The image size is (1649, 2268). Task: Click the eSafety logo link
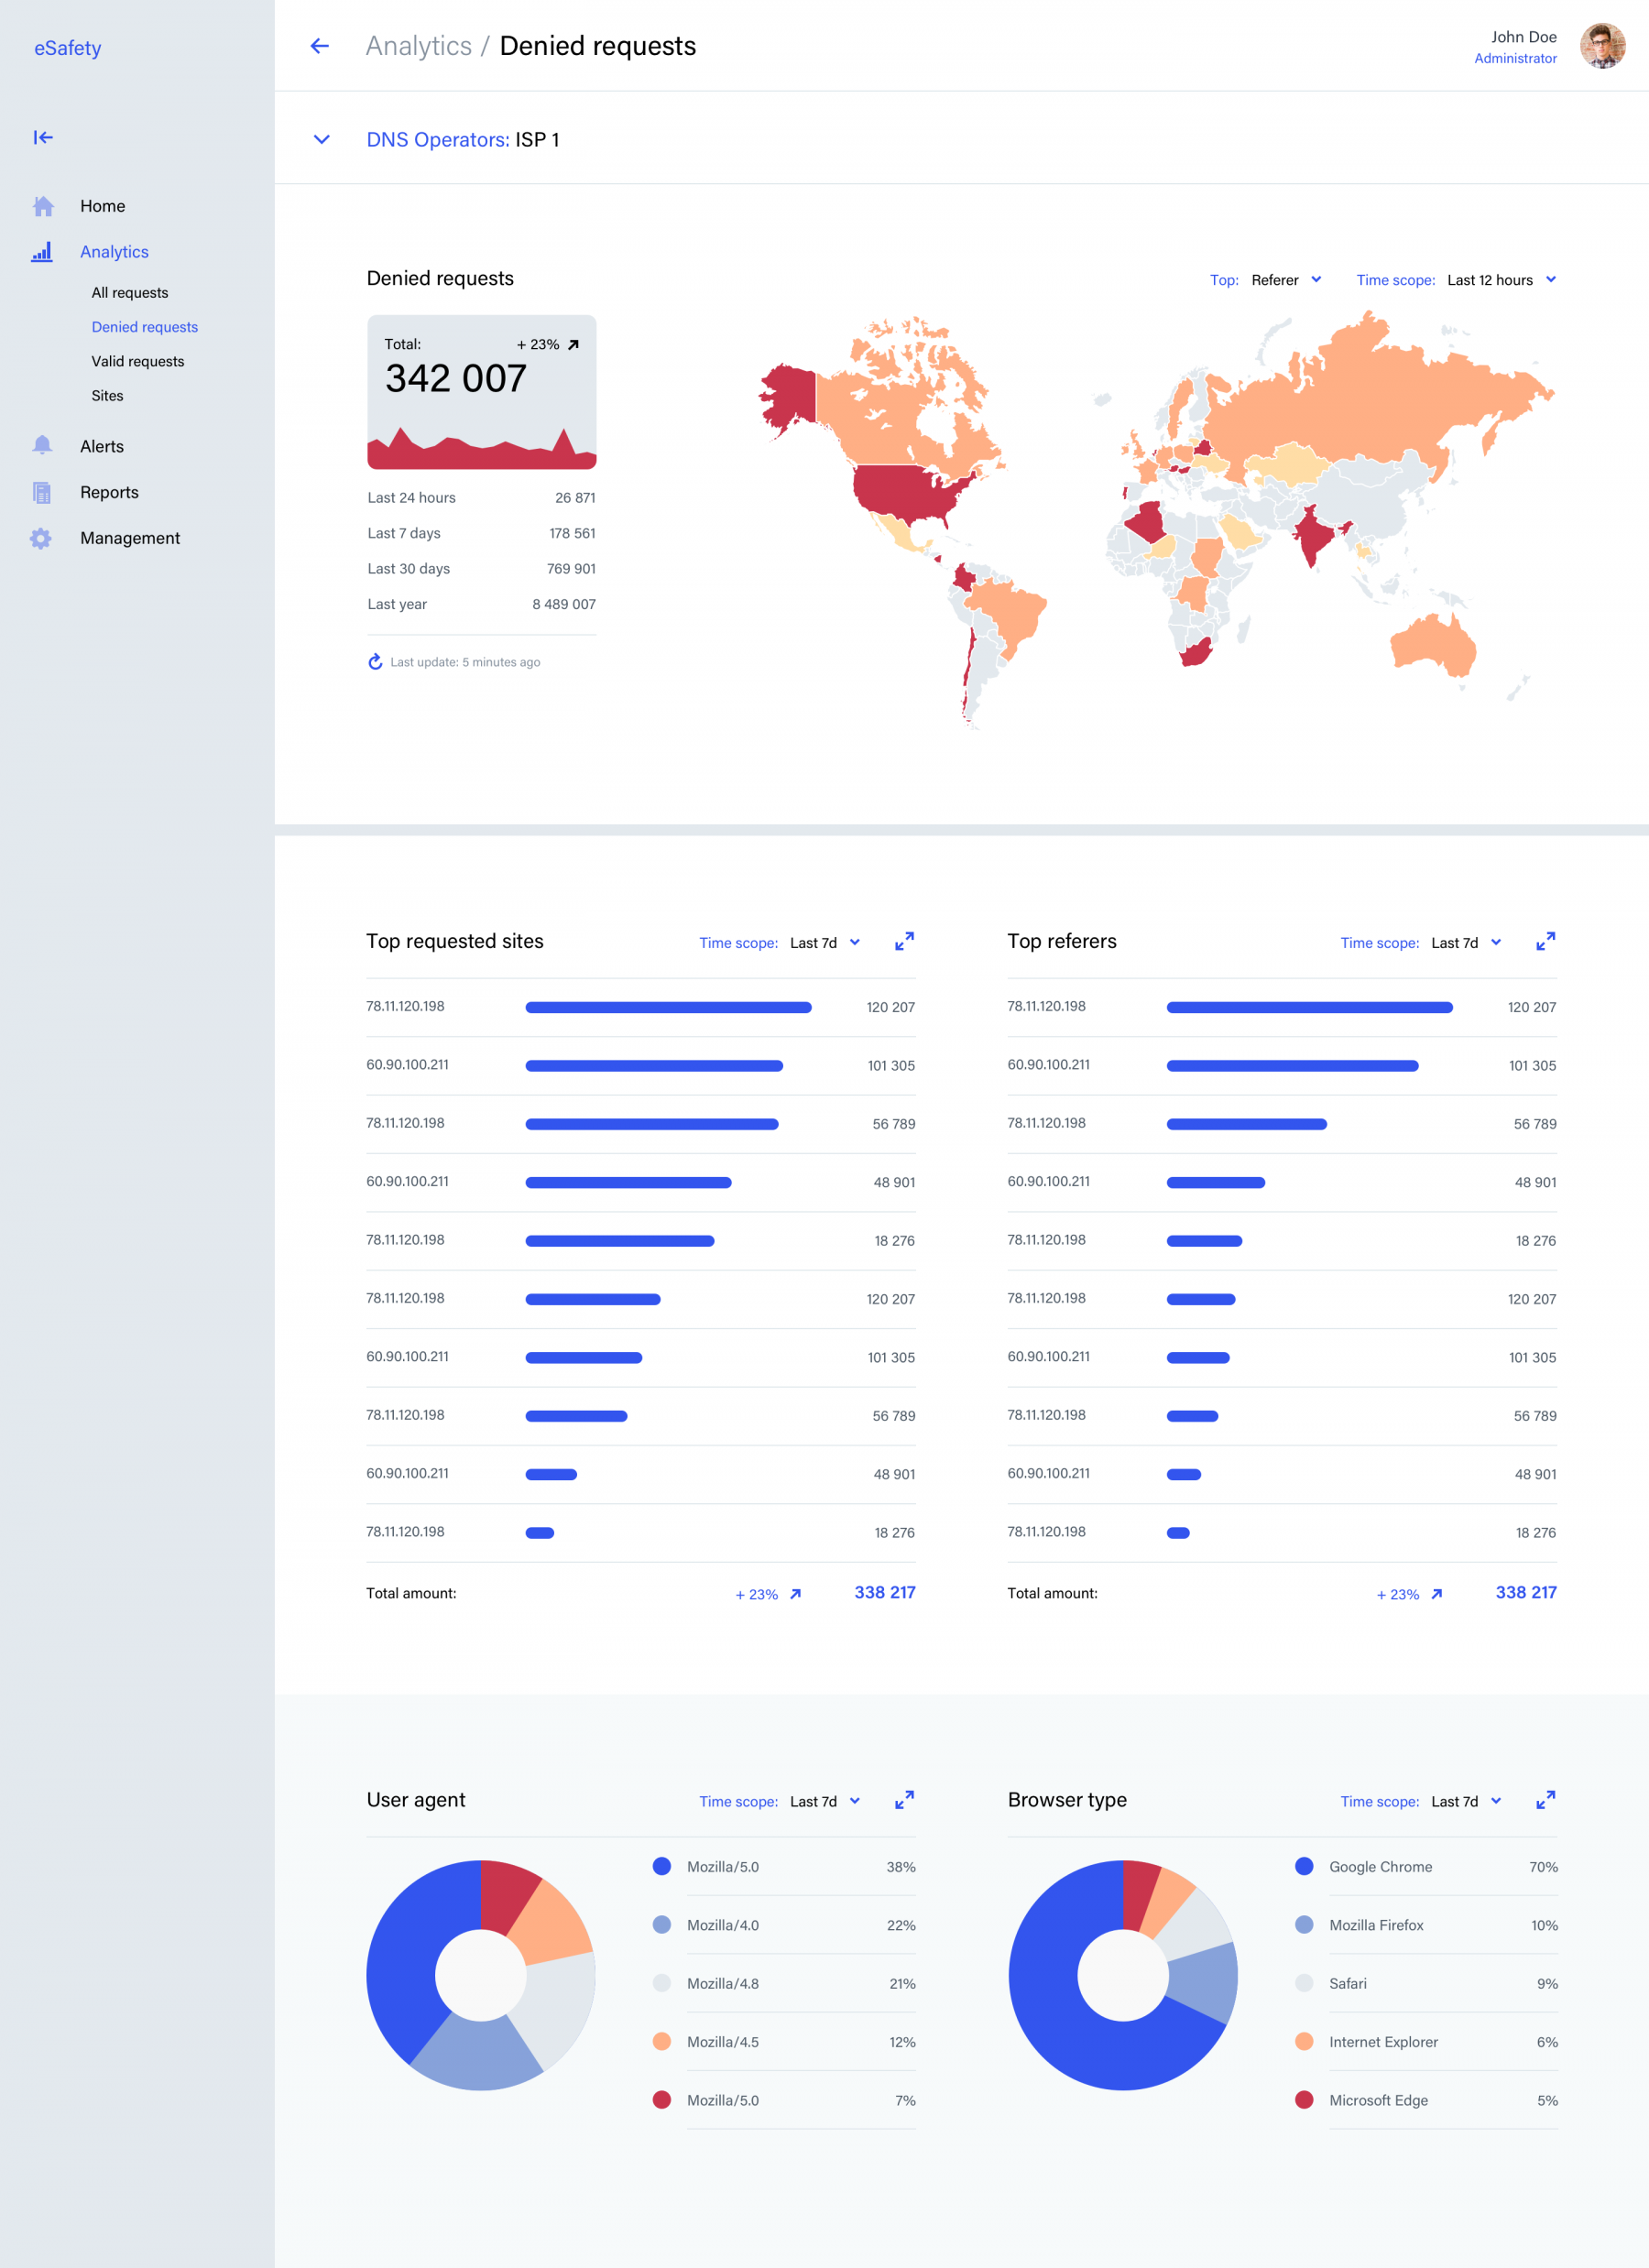pyautogui.click(x=68, y=48)
